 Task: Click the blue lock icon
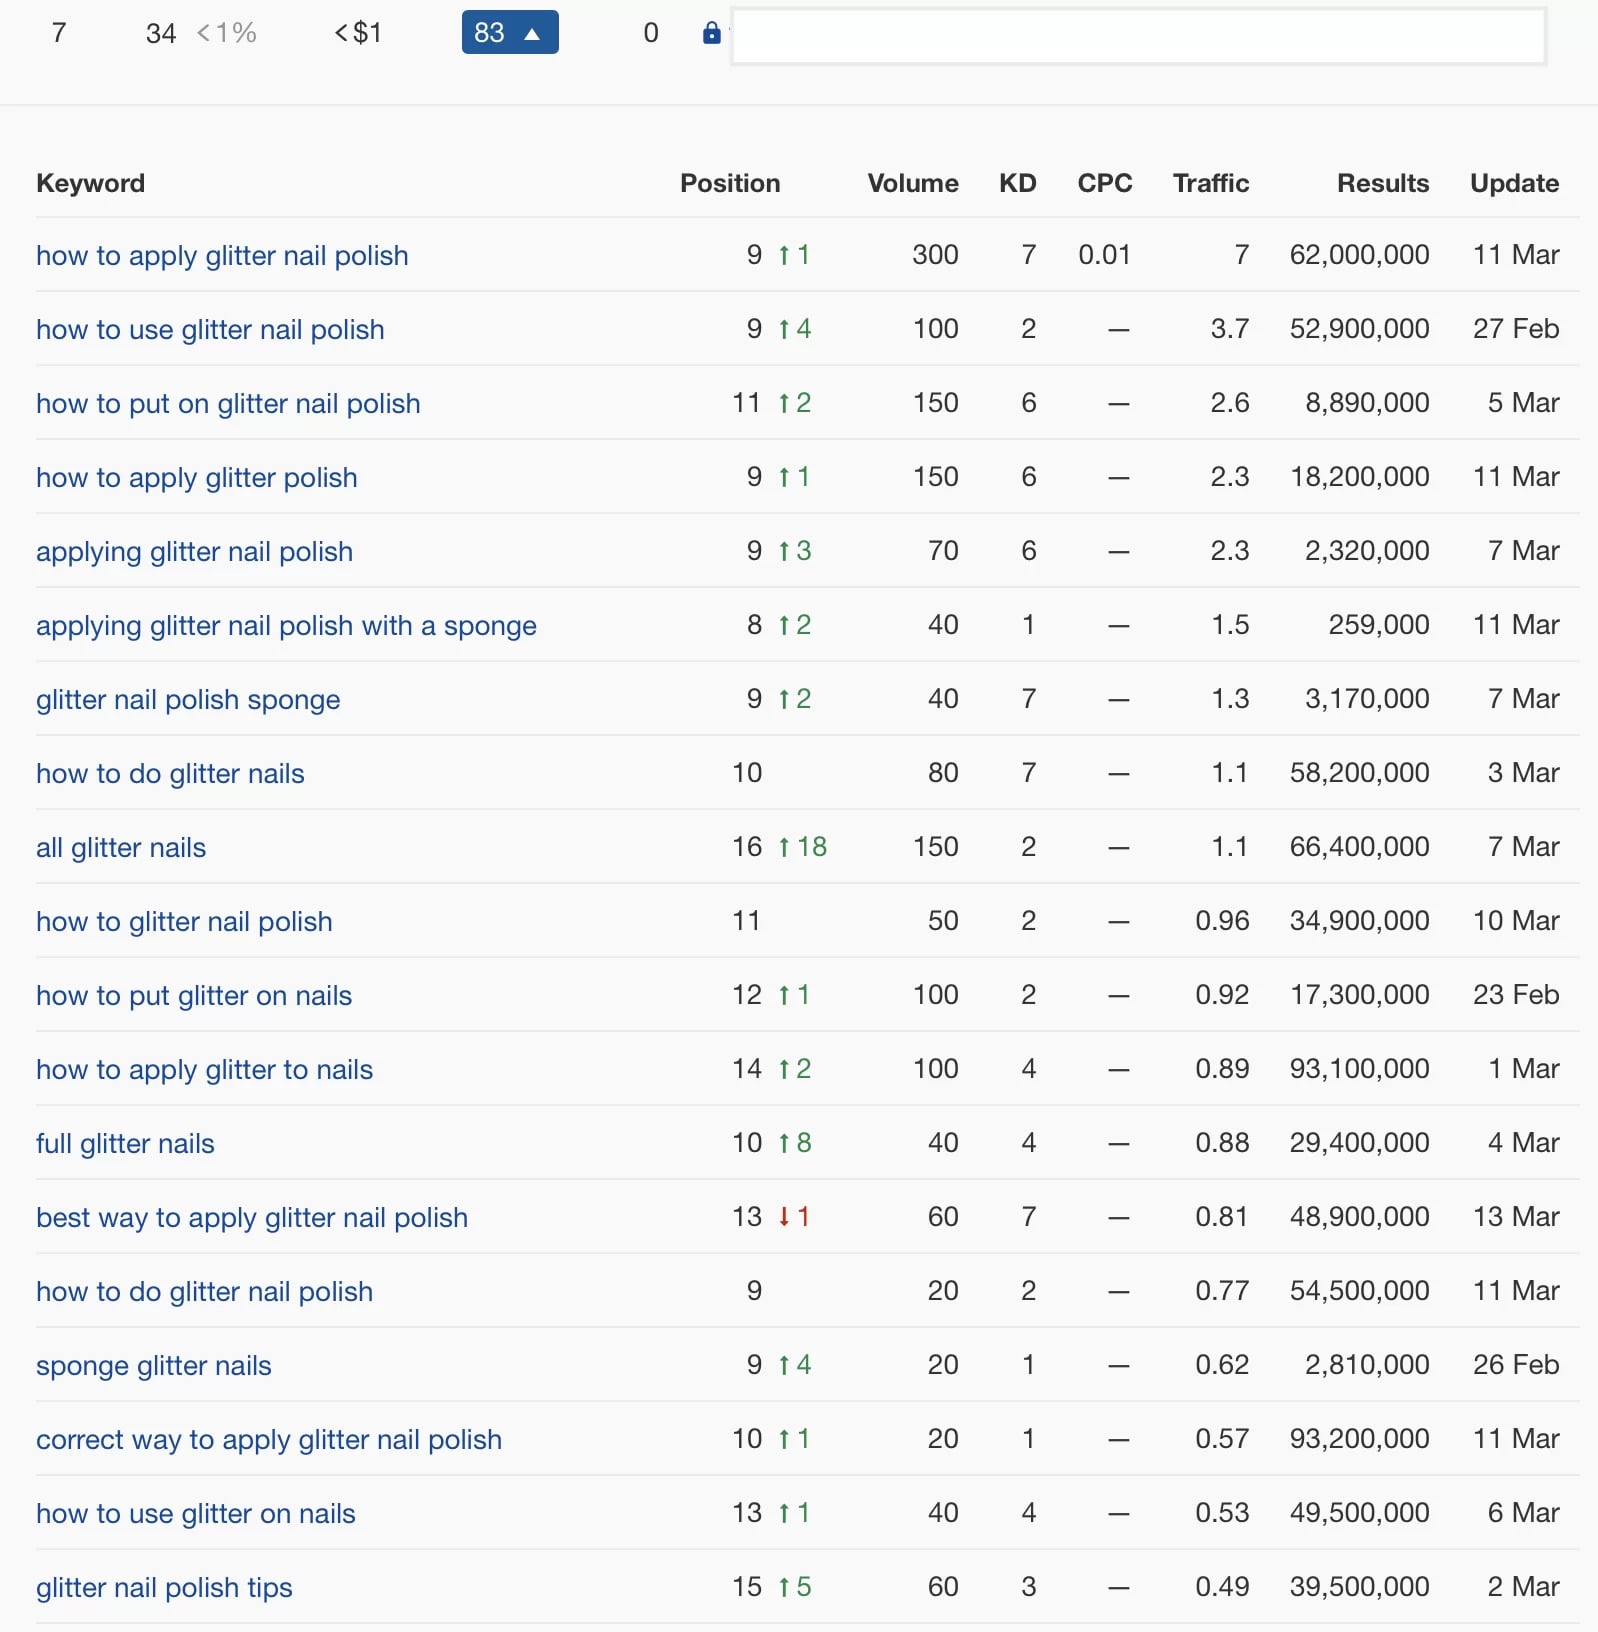711,33
